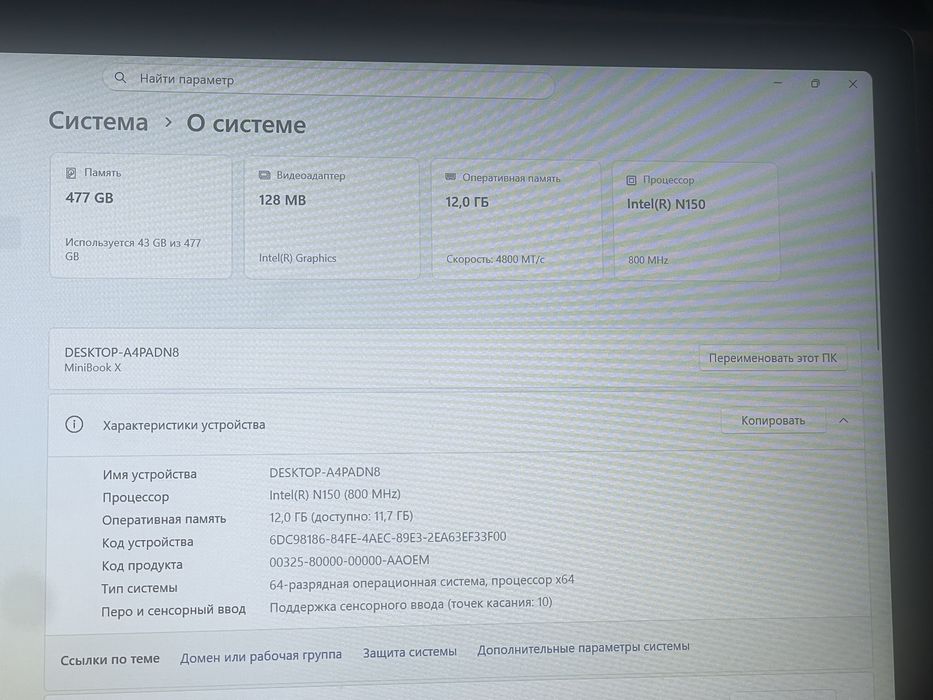Click 'Используется 43 GB из 477 GB' text

[x=133, y=249]
